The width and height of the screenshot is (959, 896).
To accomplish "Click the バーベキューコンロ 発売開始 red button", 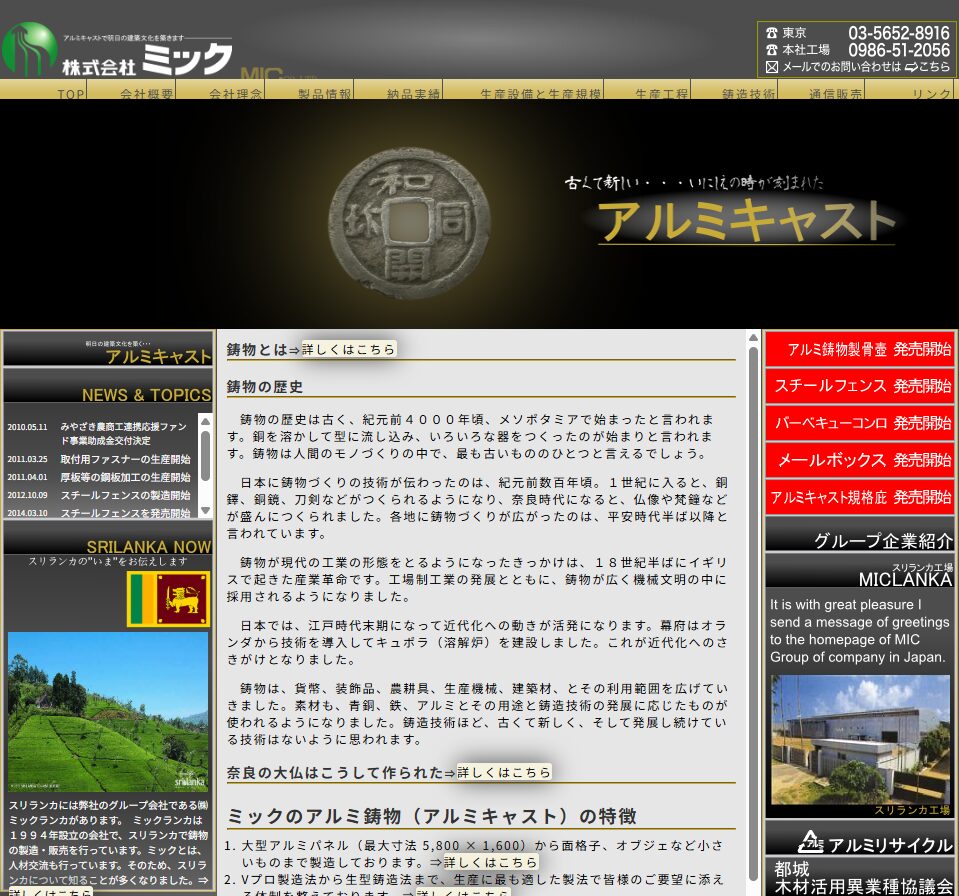I will [859, 423].
